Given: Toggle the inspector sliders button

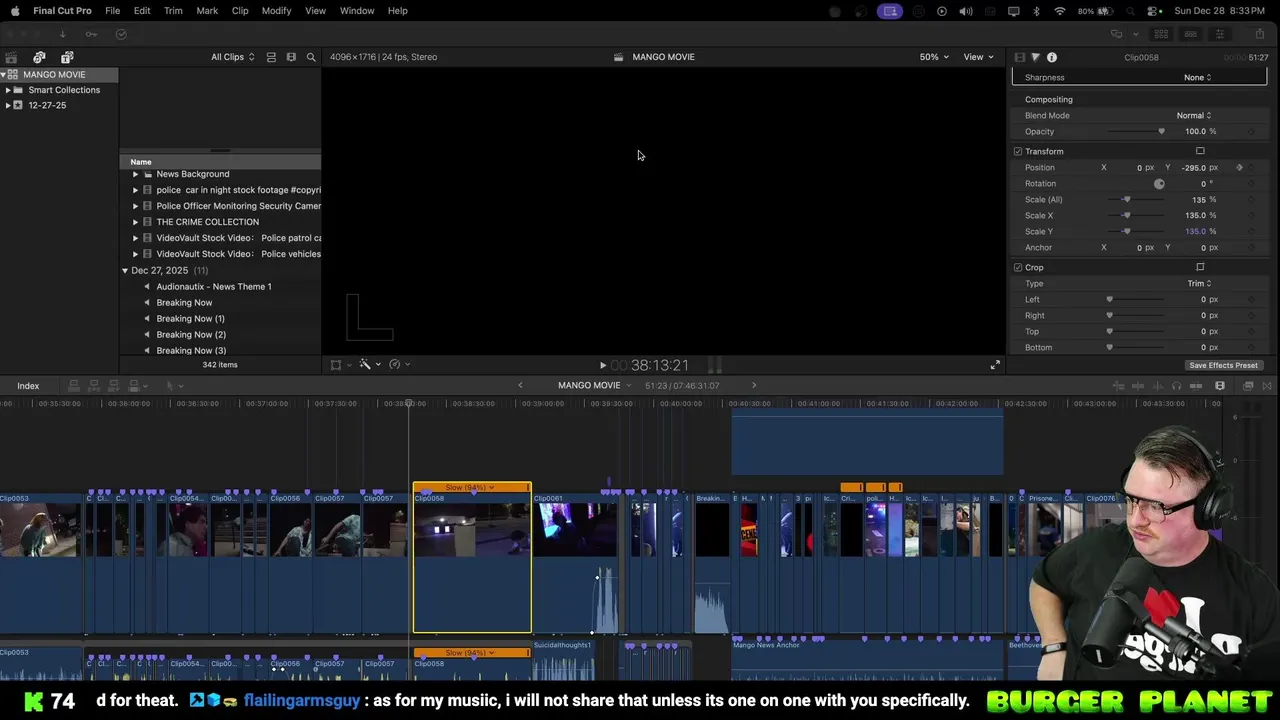Looking at the screenshot, I should click(x=1220, y=34).
